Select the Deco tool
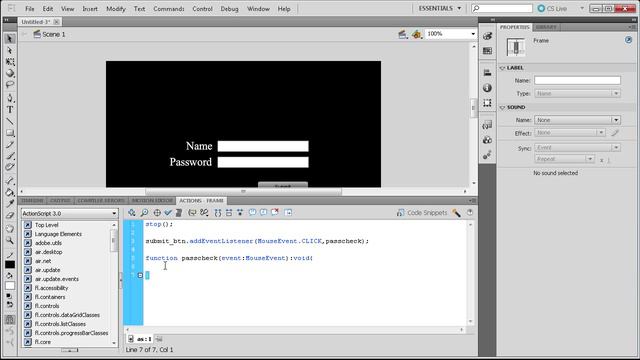Screen dimensions: 640x360 10,167
